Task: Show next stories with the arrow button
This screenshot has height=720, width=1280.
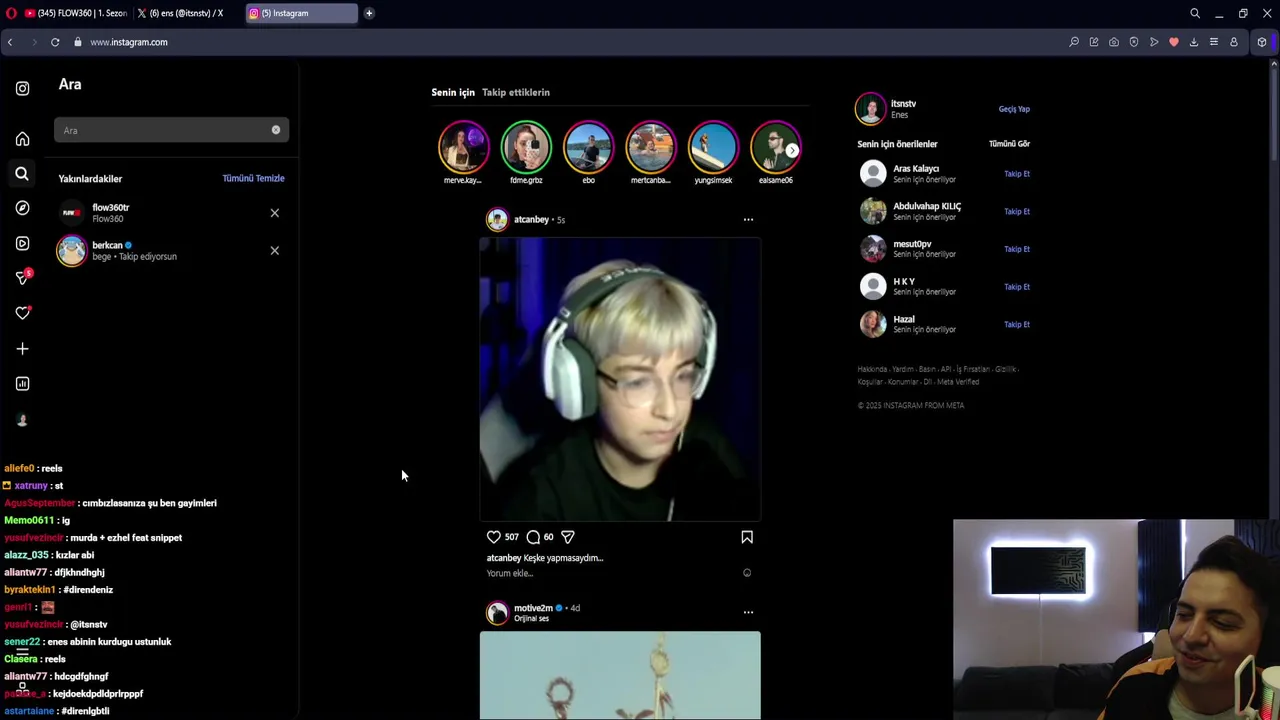Action: click(x=791, y=151)
